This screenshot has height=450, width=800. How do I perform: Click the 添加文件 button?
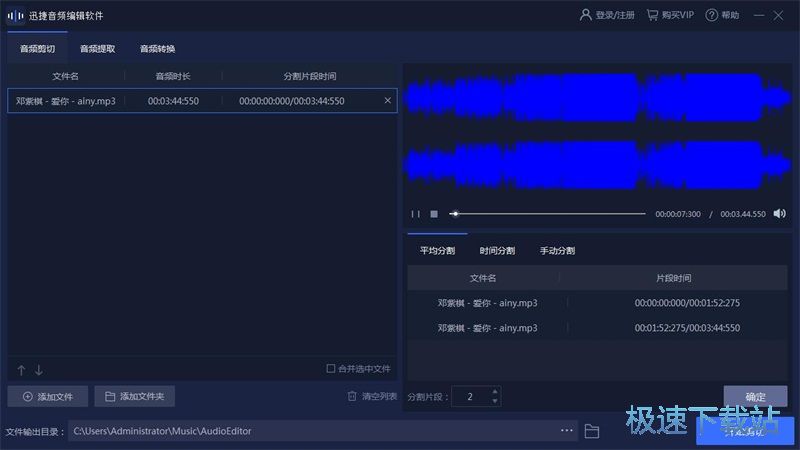click(x=48, y=397)
